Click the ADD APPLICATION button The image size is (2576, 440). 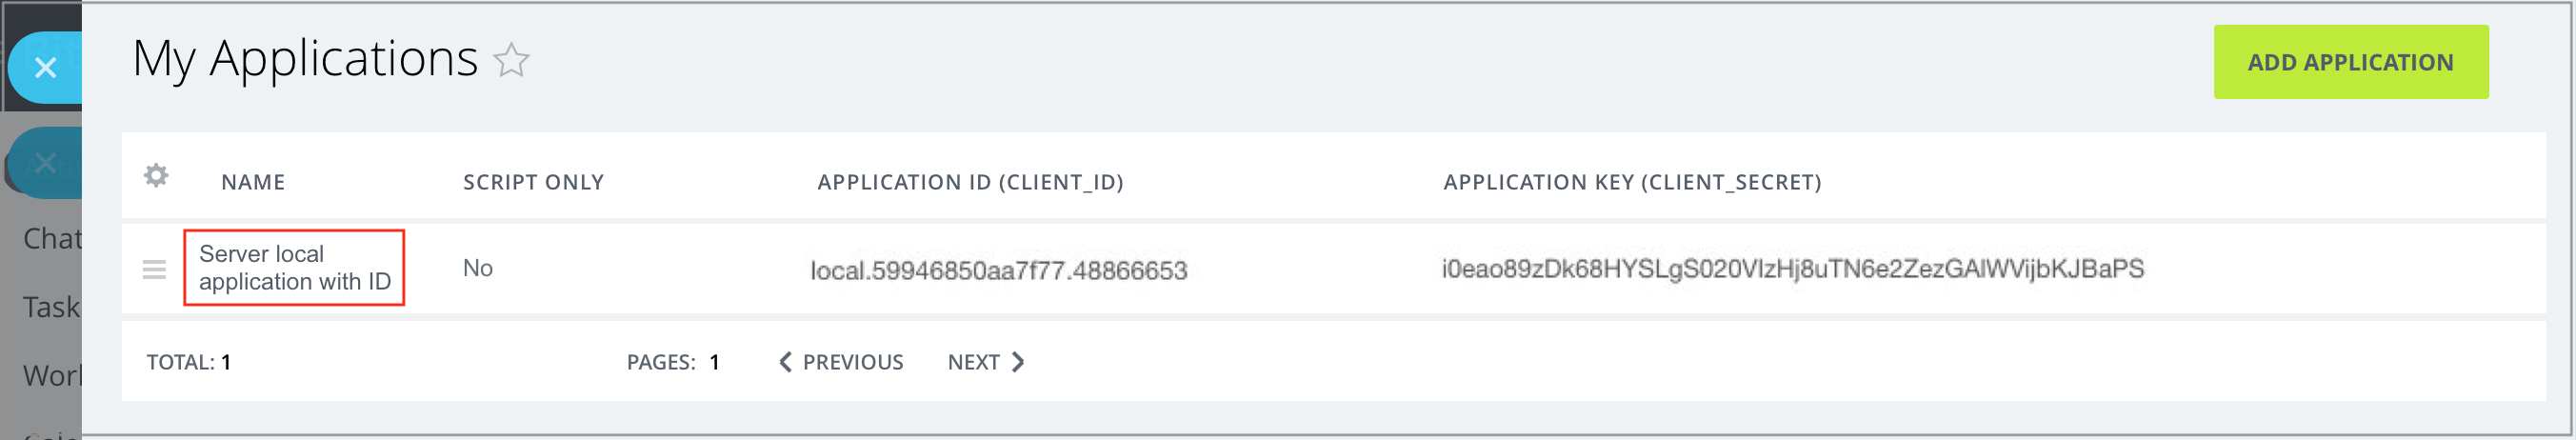(2350, 62)
